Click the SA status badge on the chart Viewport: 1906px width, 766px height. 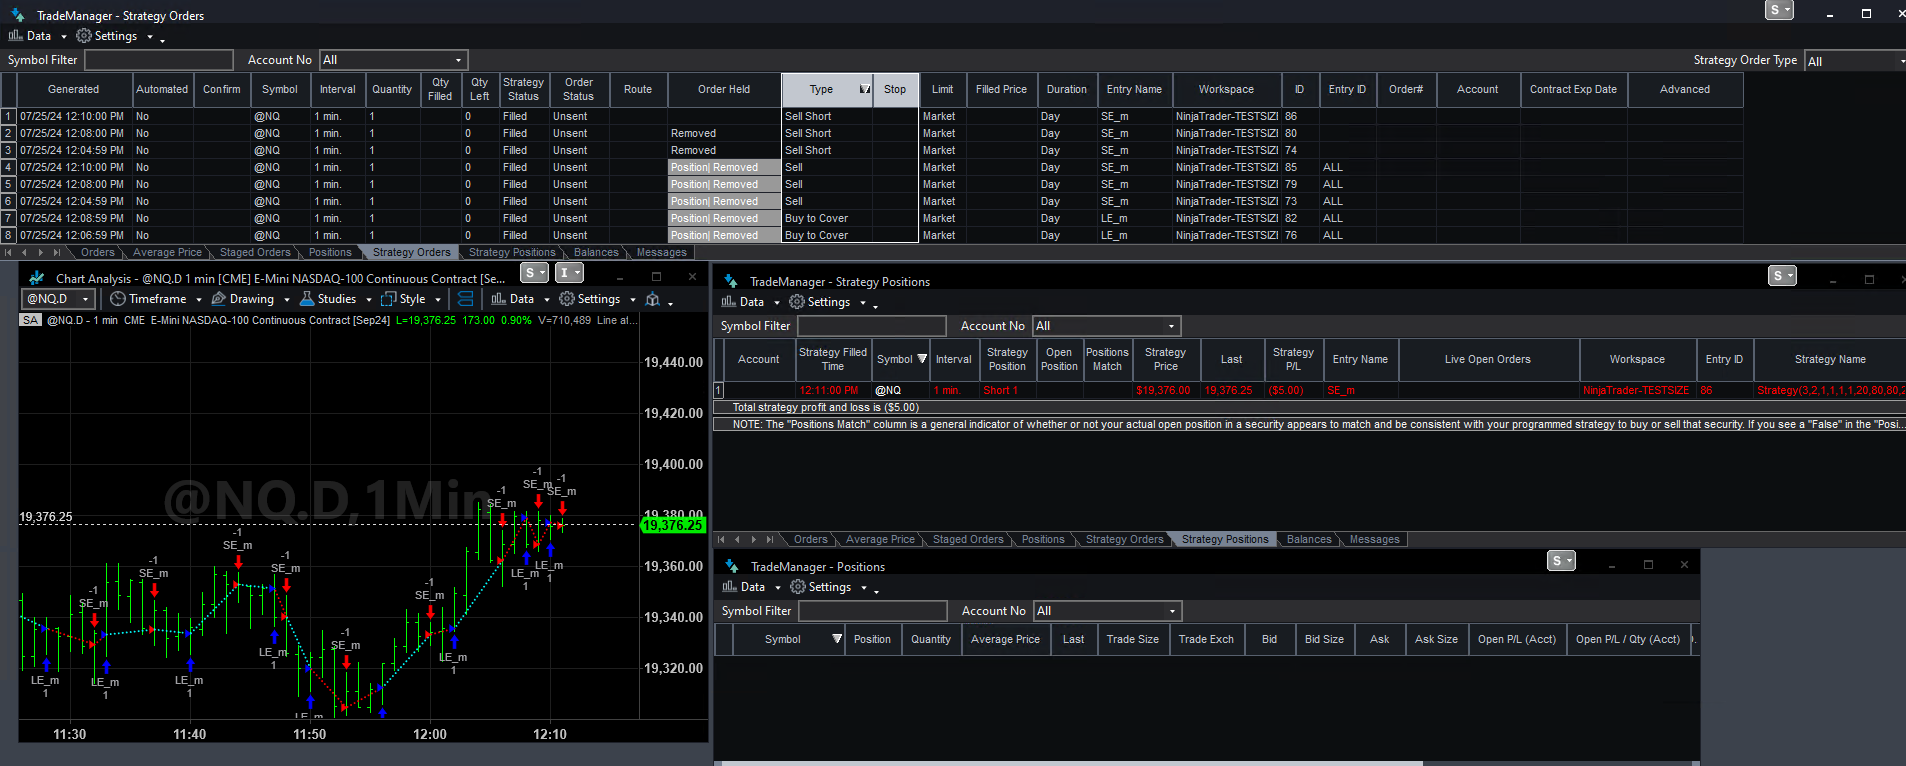coord(30,320)
